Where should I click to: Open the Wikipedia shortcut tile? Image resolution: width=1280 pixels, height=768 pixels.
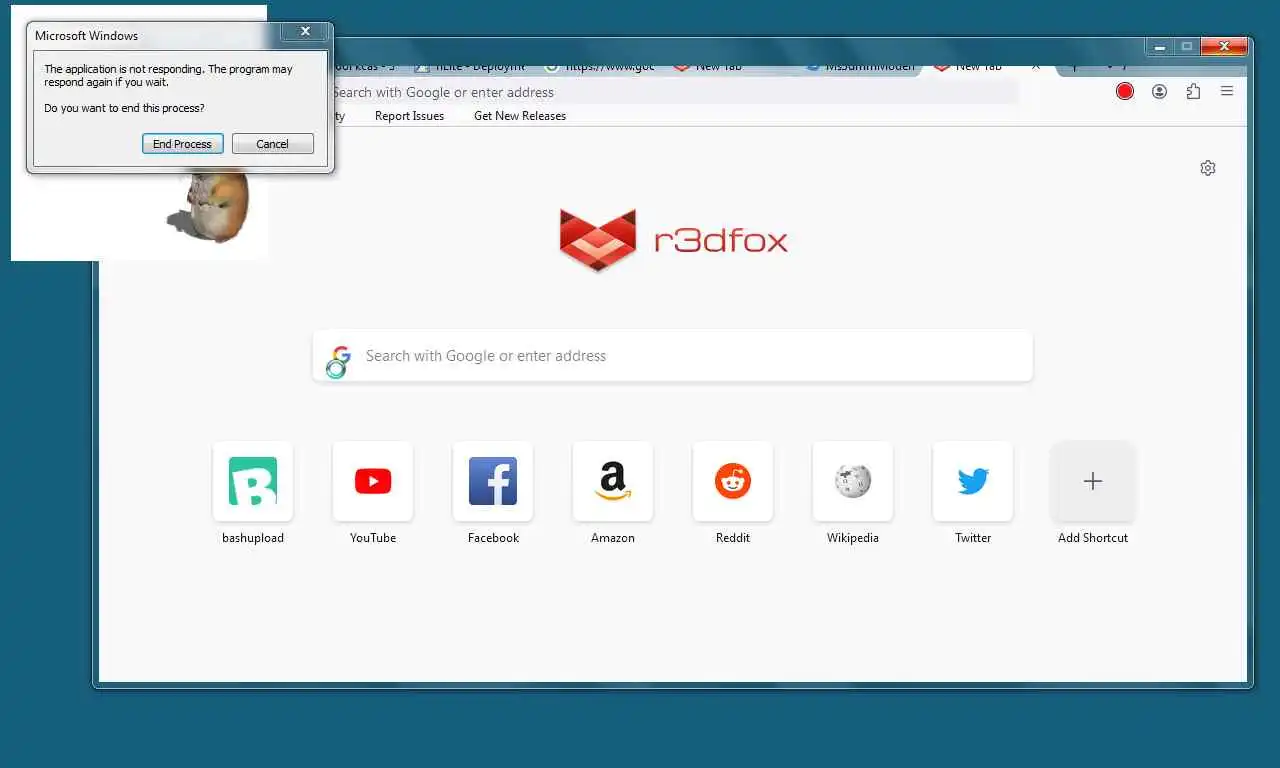pos(853,481)
